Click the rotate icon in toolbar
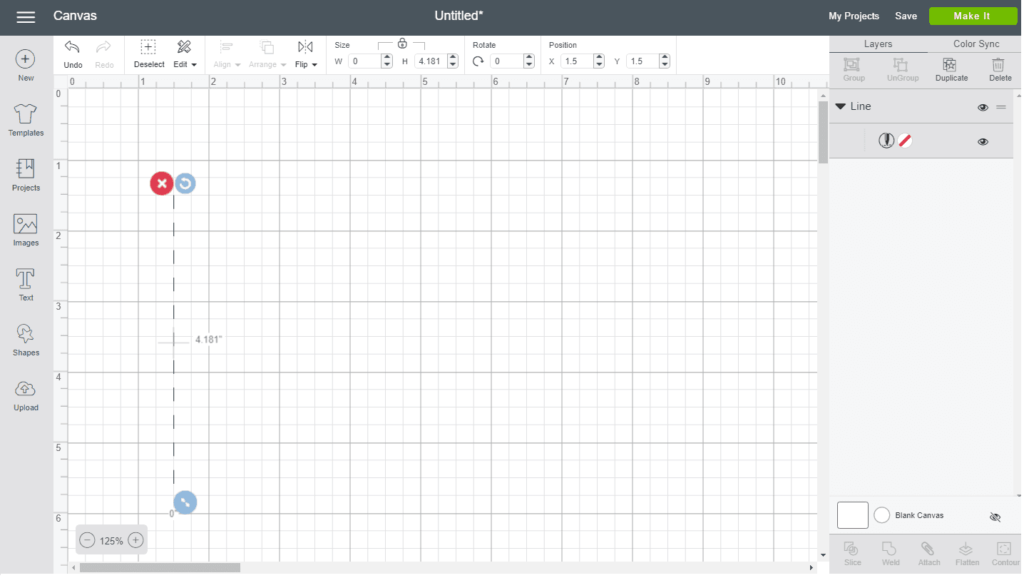 tap(478, 61)
